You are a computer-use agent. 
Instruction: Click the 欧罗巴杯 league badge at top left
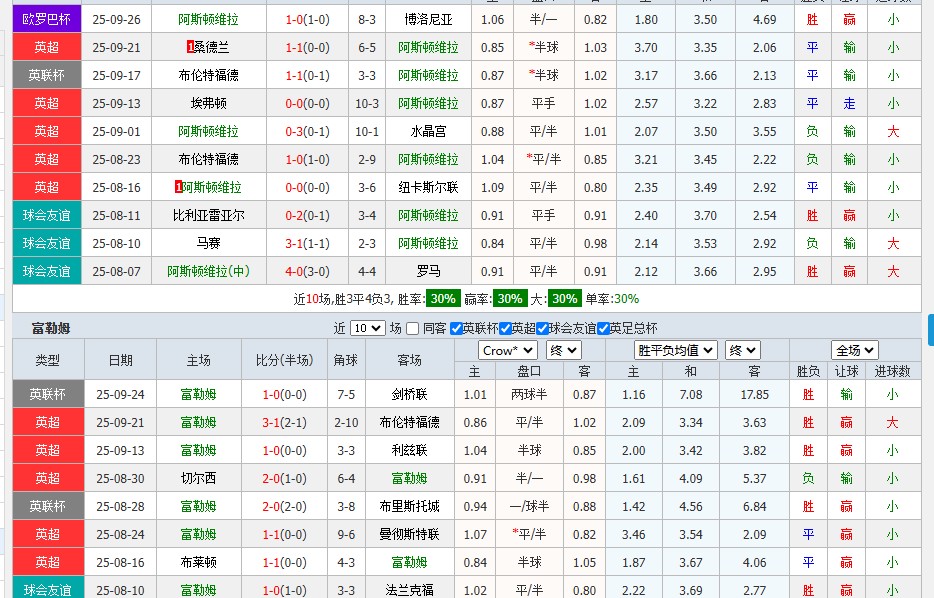tap(46, 18)
